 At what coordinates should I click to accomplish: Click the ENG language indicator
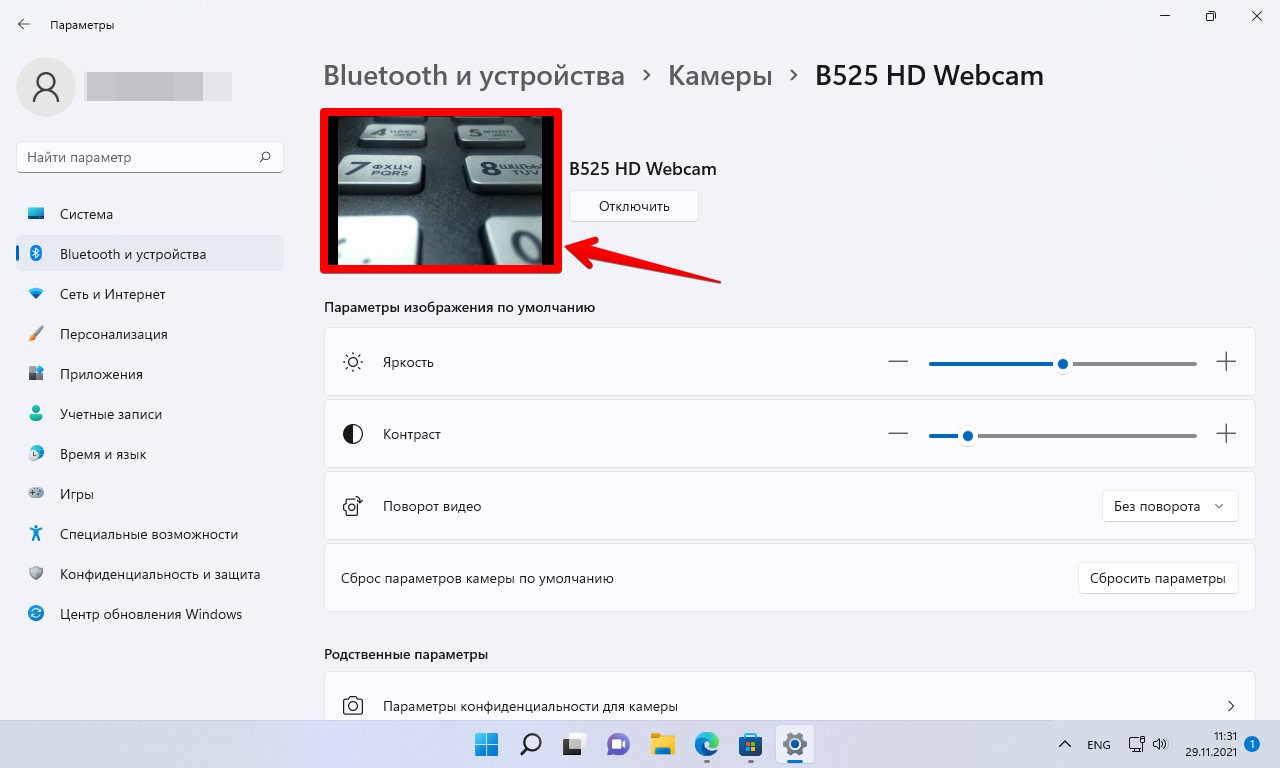pos(1098,744)
